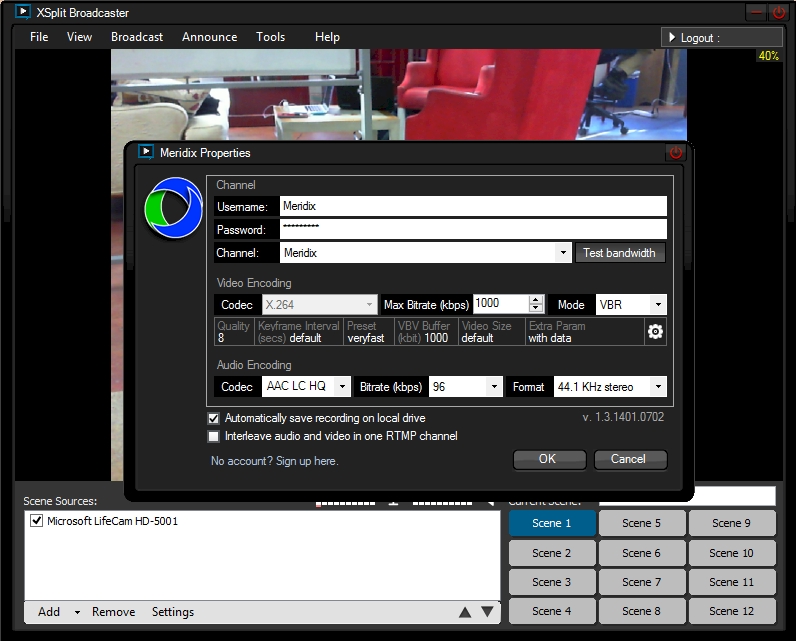
Task: Enable interleave audio and video option
Action: [x=213, y=436]
